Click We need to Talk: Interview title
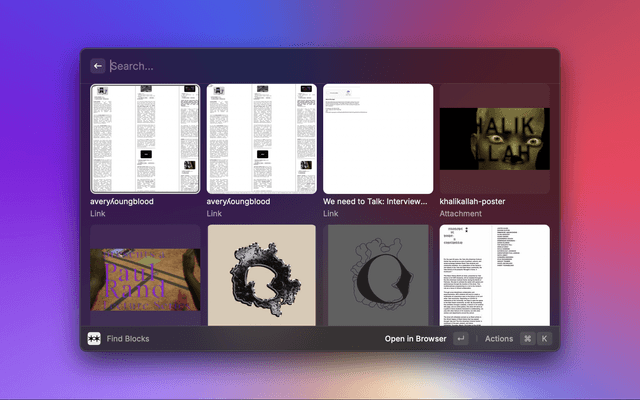The width and height of the screenshot is (640, 400). (378, 201)
